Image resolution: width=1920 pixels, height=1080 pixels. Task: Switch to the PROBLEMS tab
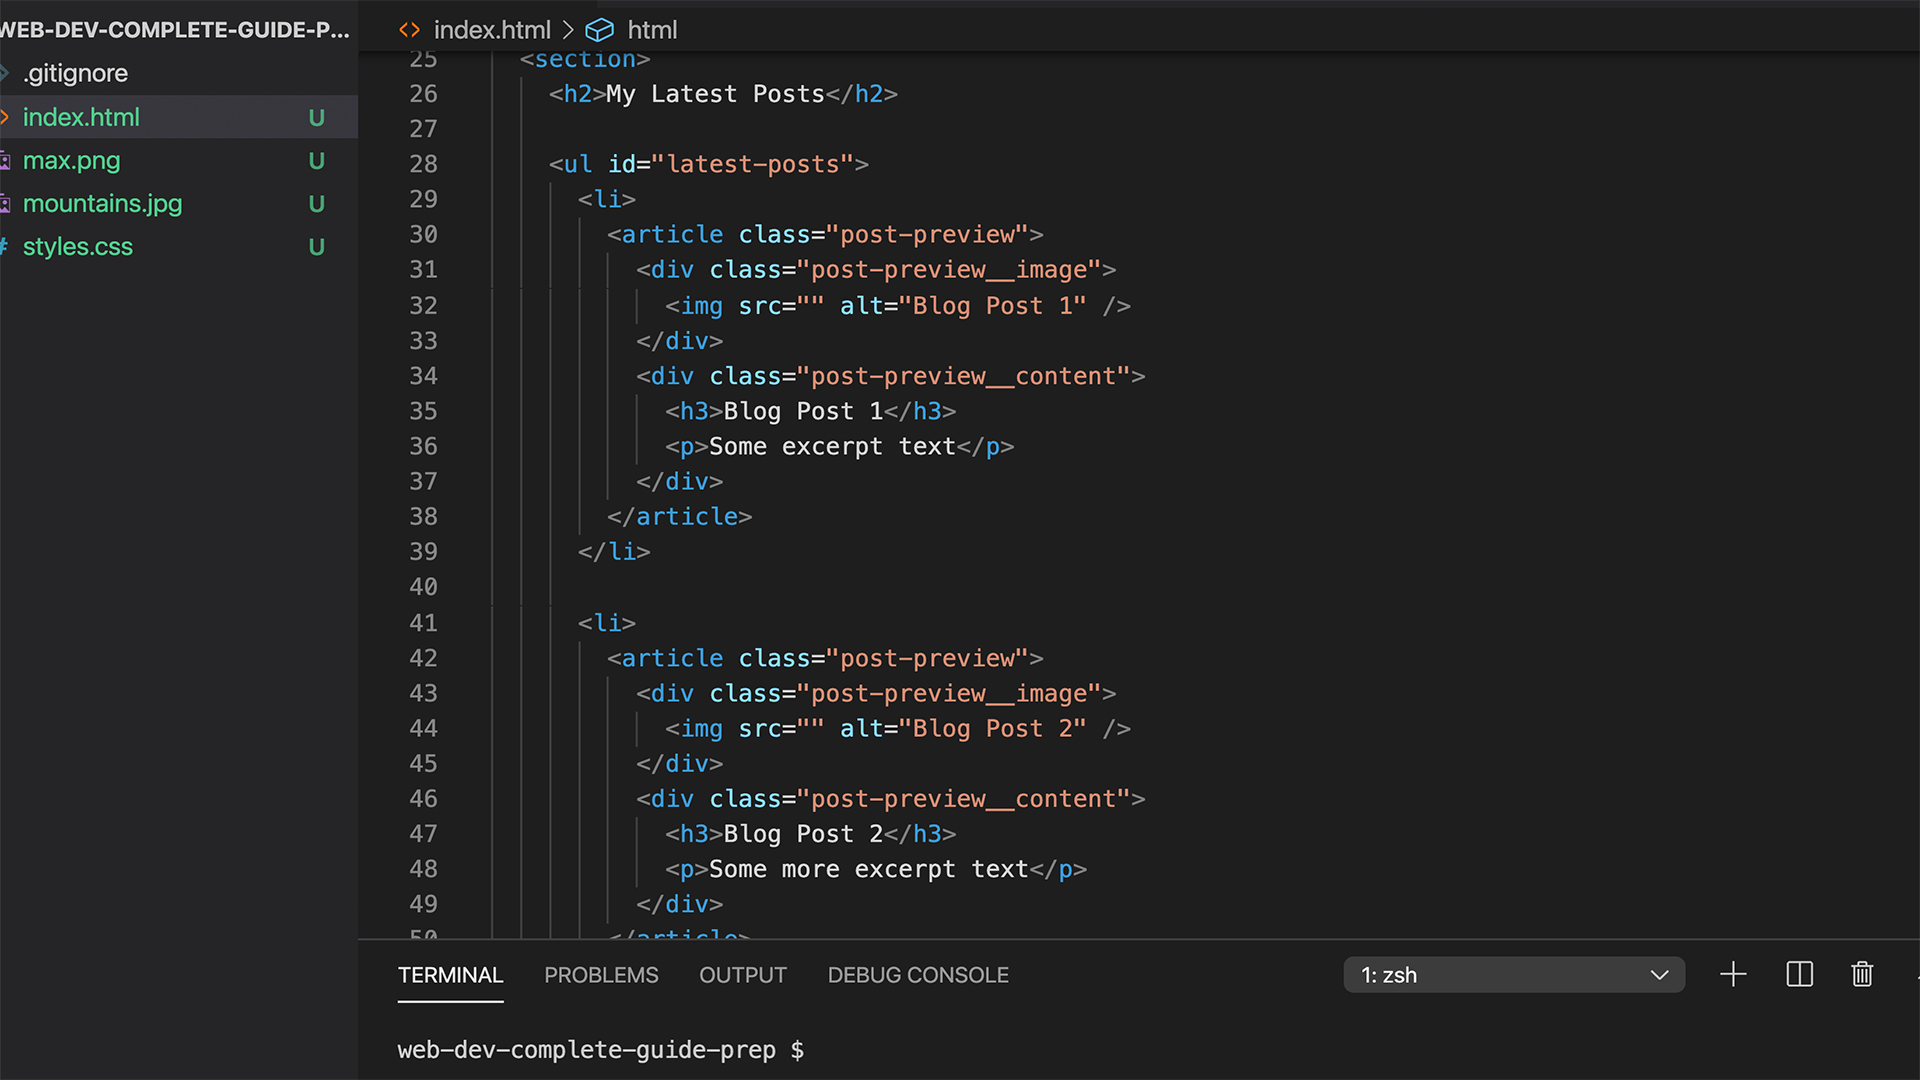click(601, 974)
